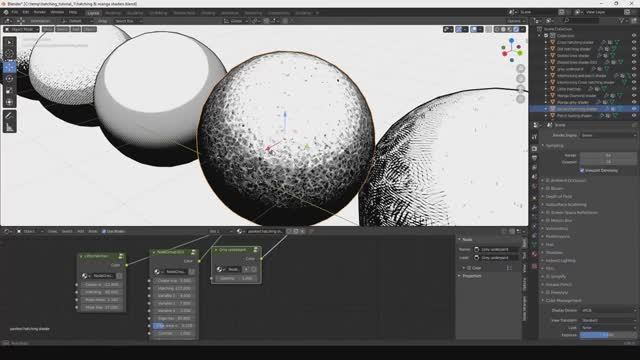Image resolution: width=640 pixels, height=360 pixels.
Task: Choose the Select Box tool icon
Action: 10,42
